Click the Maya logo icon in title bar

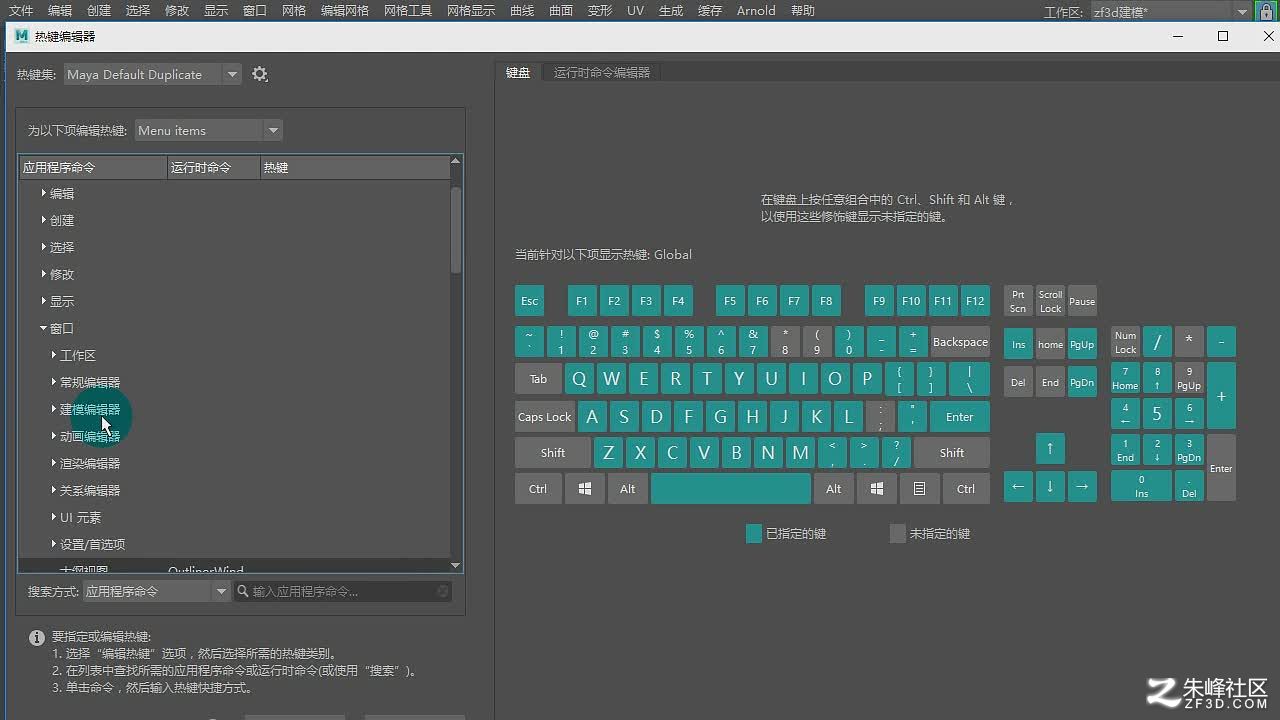click(22, 36)
